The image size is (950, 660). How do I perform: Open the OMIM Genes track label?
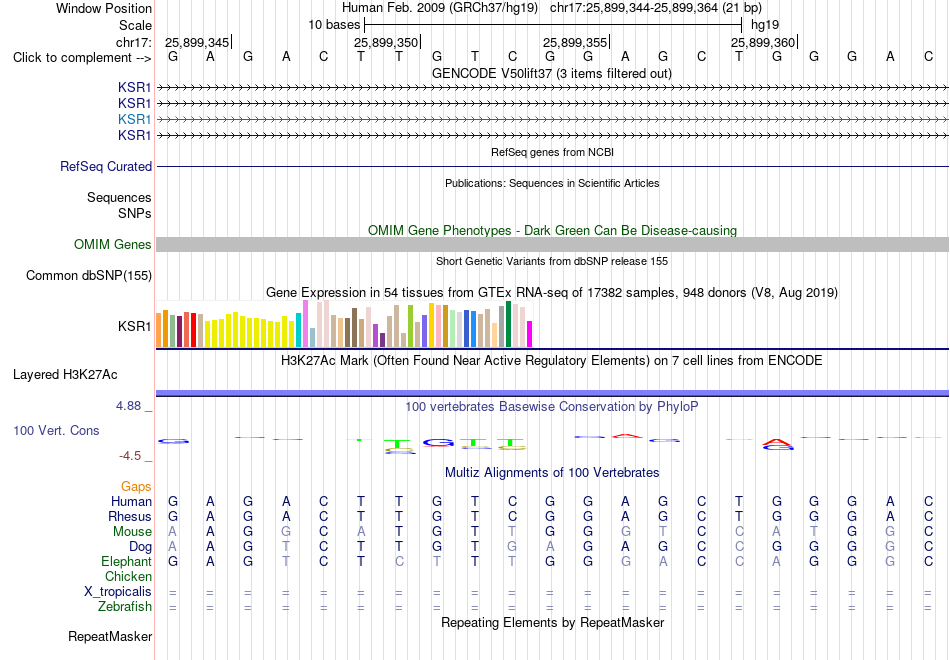tap(113, 244)
